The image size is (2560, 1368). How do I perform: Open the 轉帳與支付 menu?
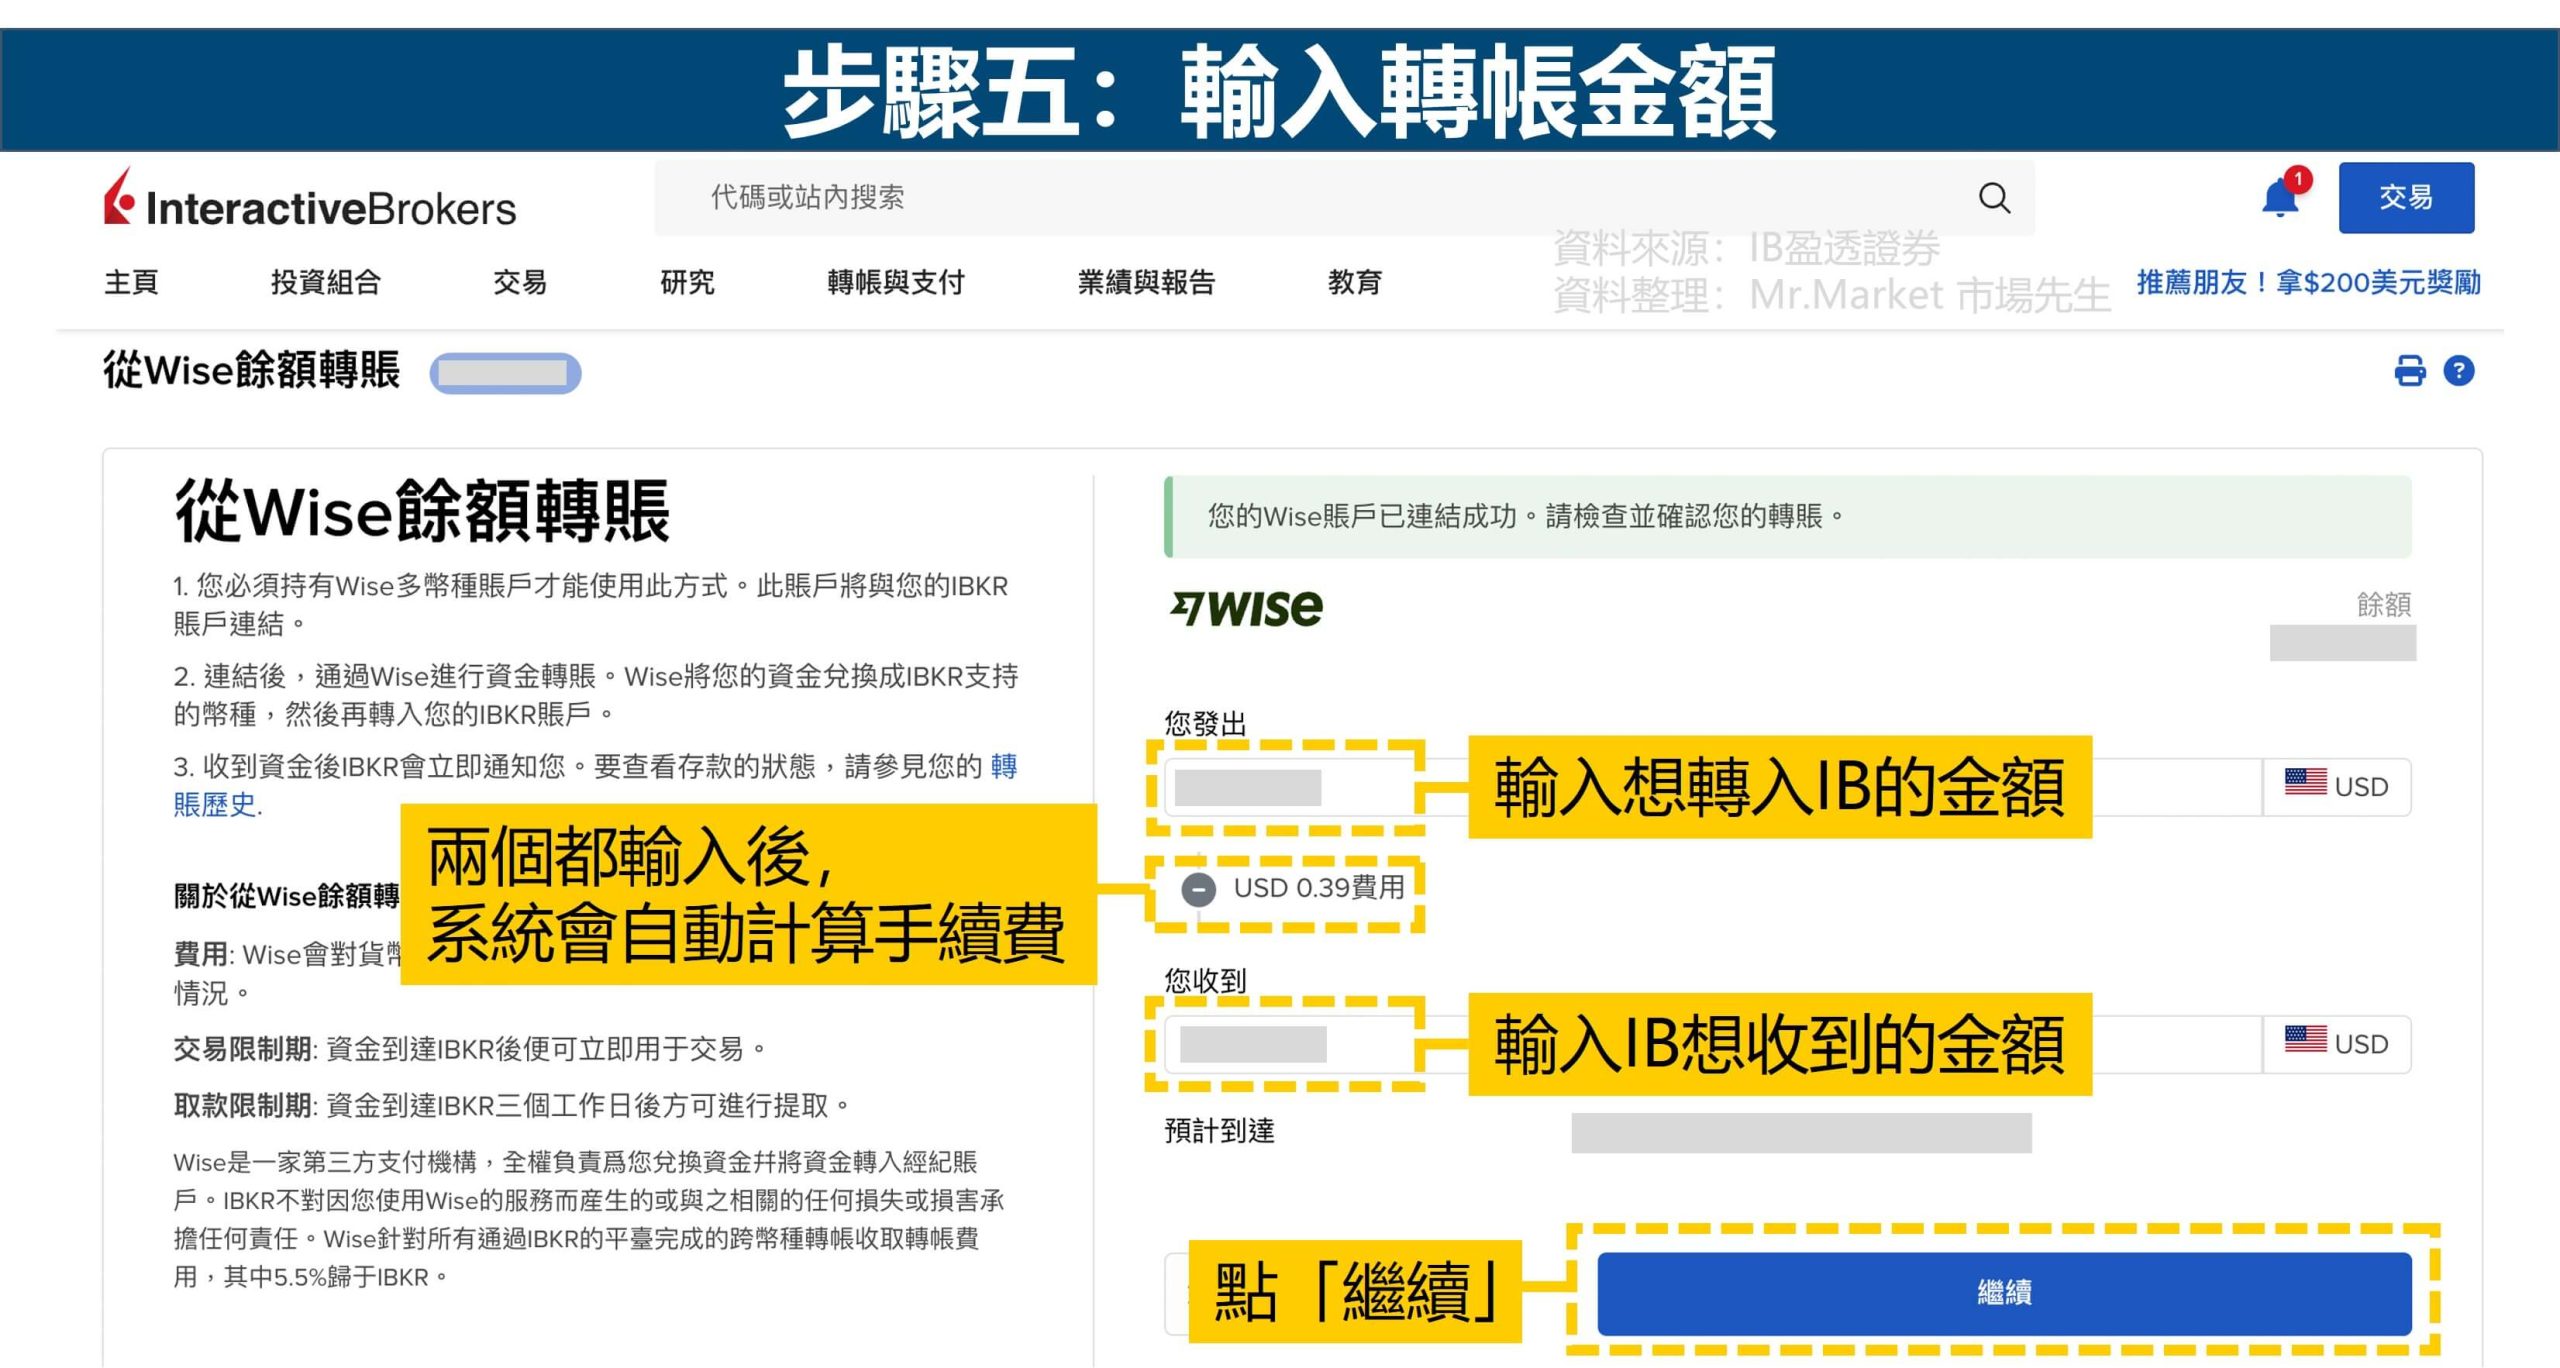(x=895, y=283)
